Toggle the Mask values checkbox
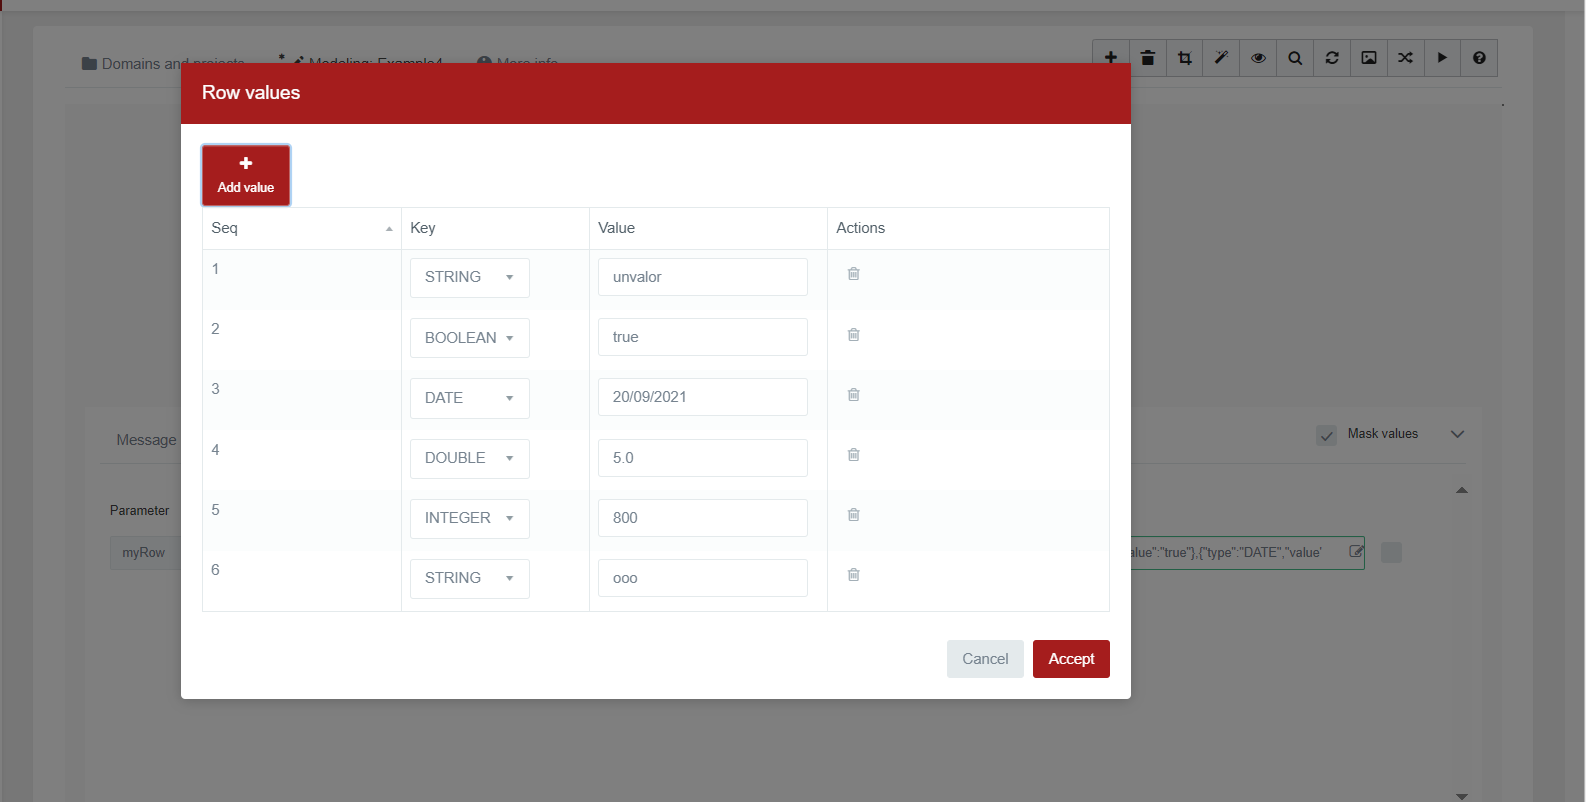The height and width of the screenshot is (802, 1586). 1326,435
